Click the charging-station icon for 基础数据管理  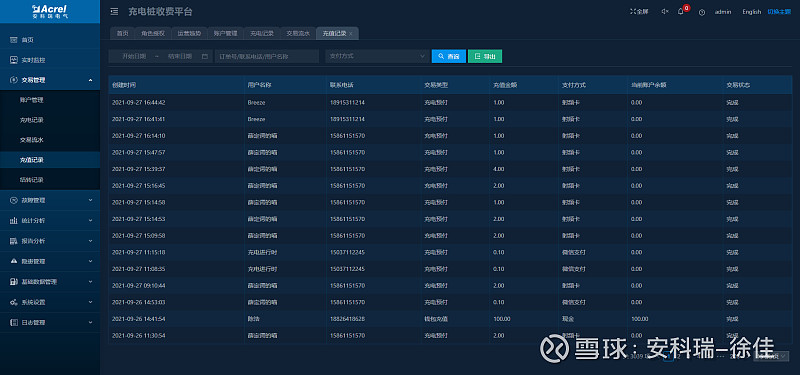pyautogui.click(x=14, y=282)
